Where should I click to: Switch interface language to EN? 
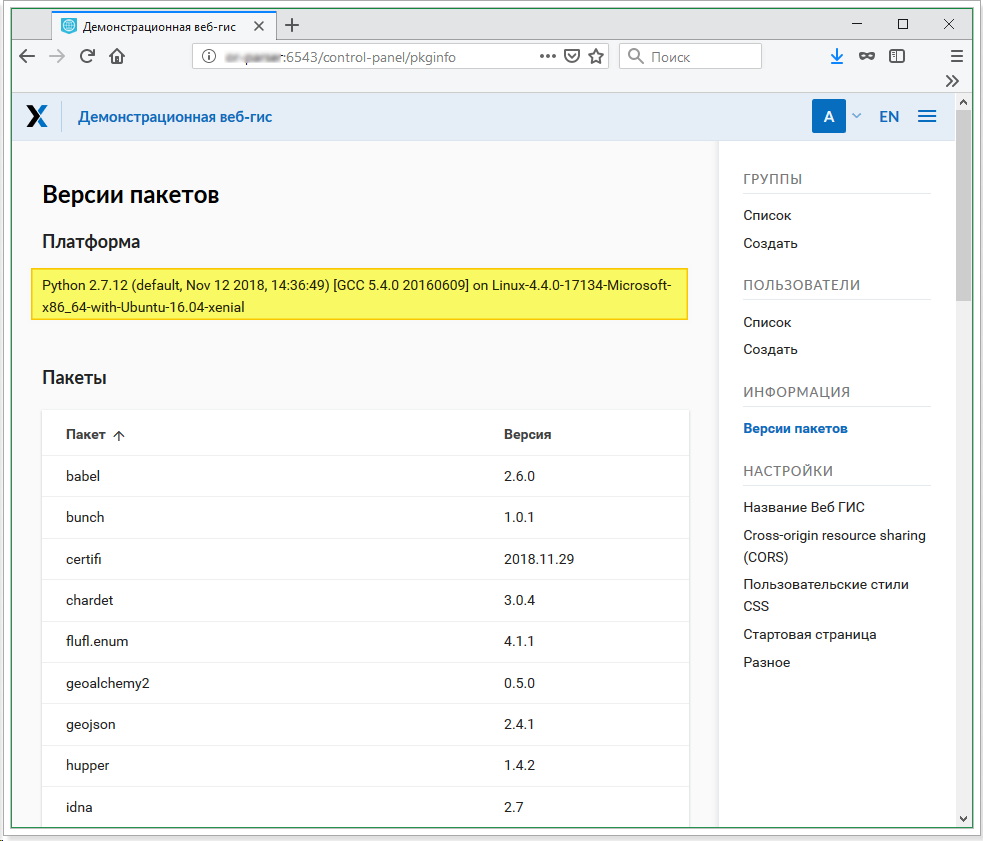click(889, 117)
